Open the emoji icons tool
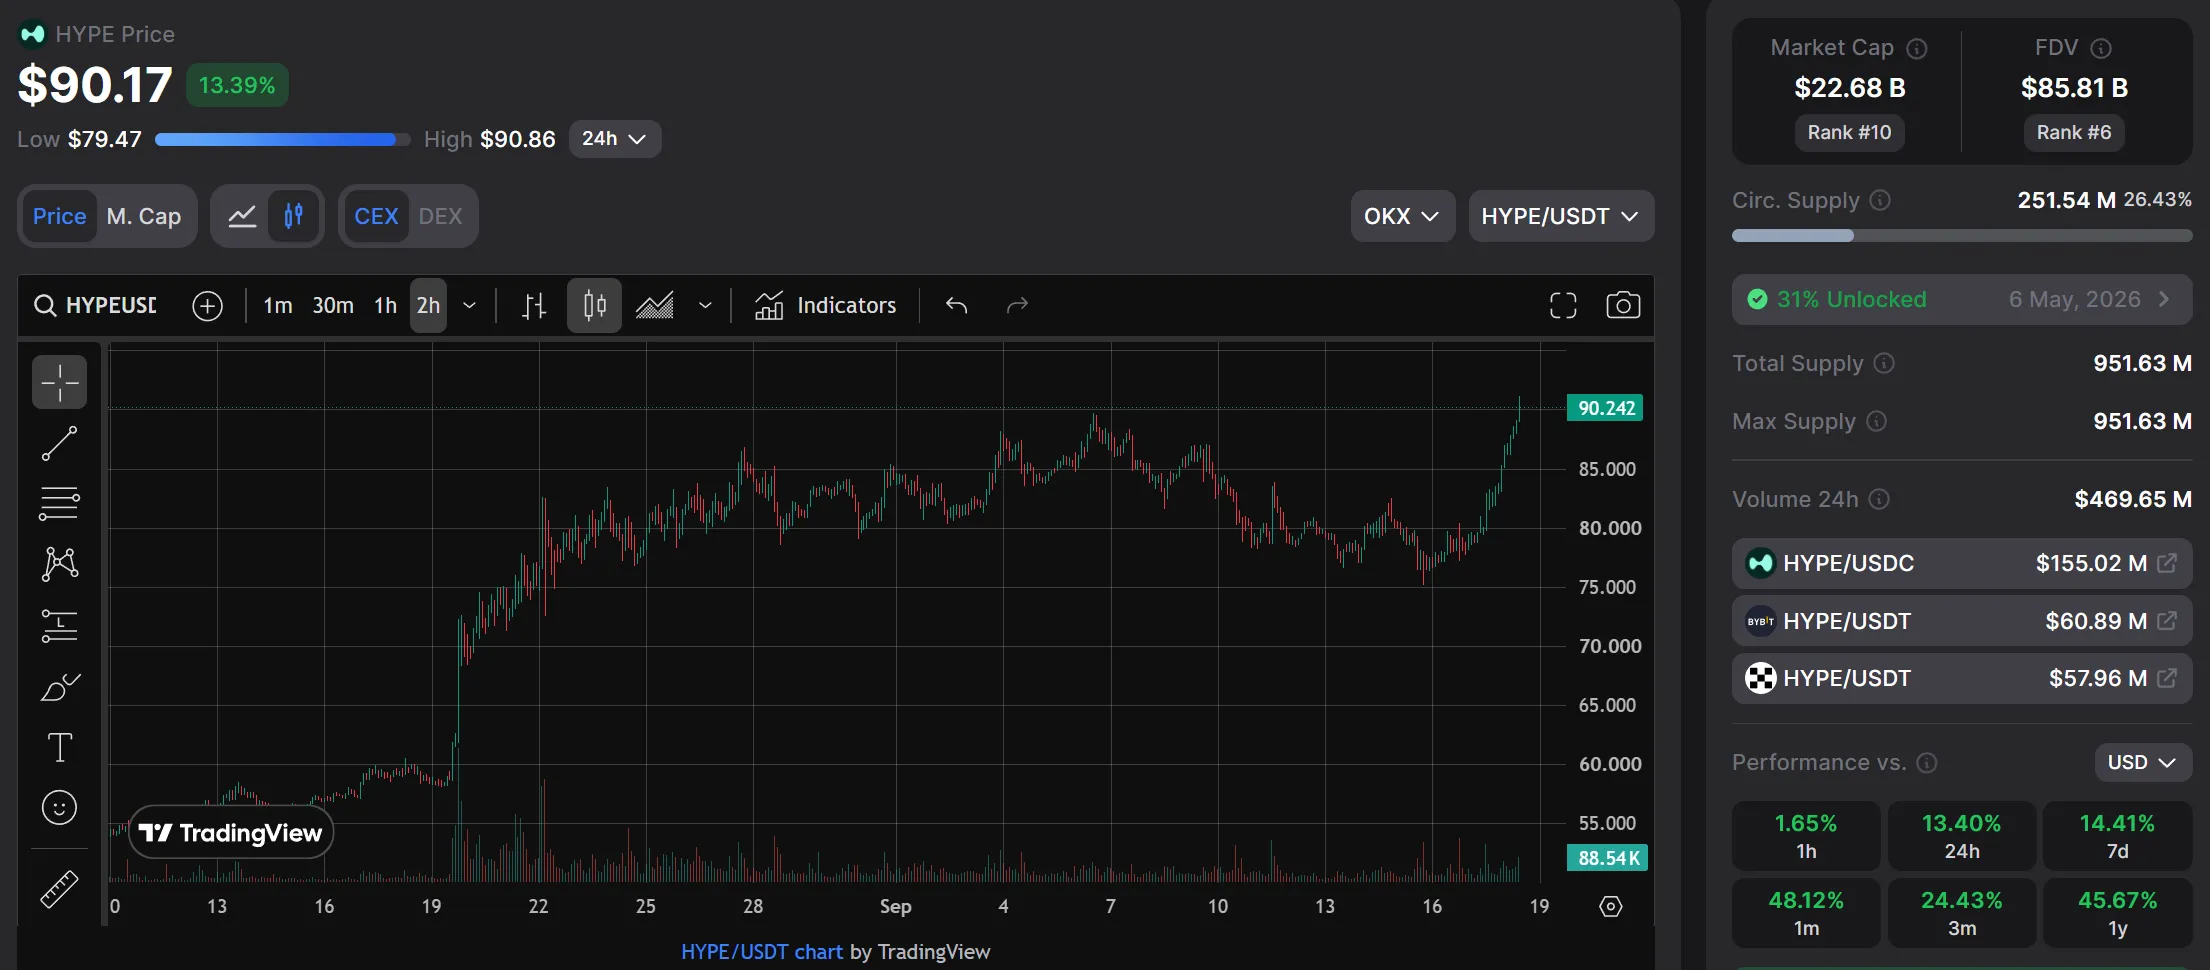 click(60, 808)
